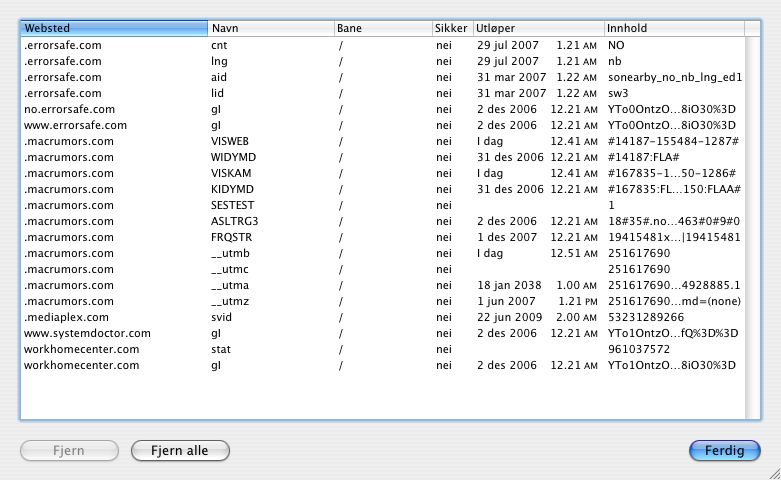Select the VISKAM cookie name
The height and width of the screenshot is (480, 781).
tap(231, 173)
